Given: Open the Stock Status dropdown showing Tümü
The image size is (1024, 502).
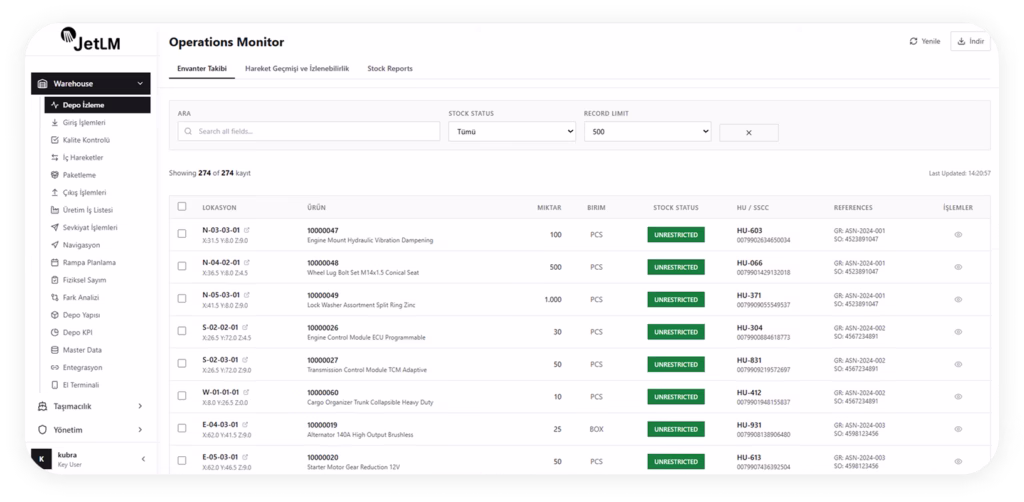Looking at the screenshot, I should pyautogui.click(x=511, y=132).
